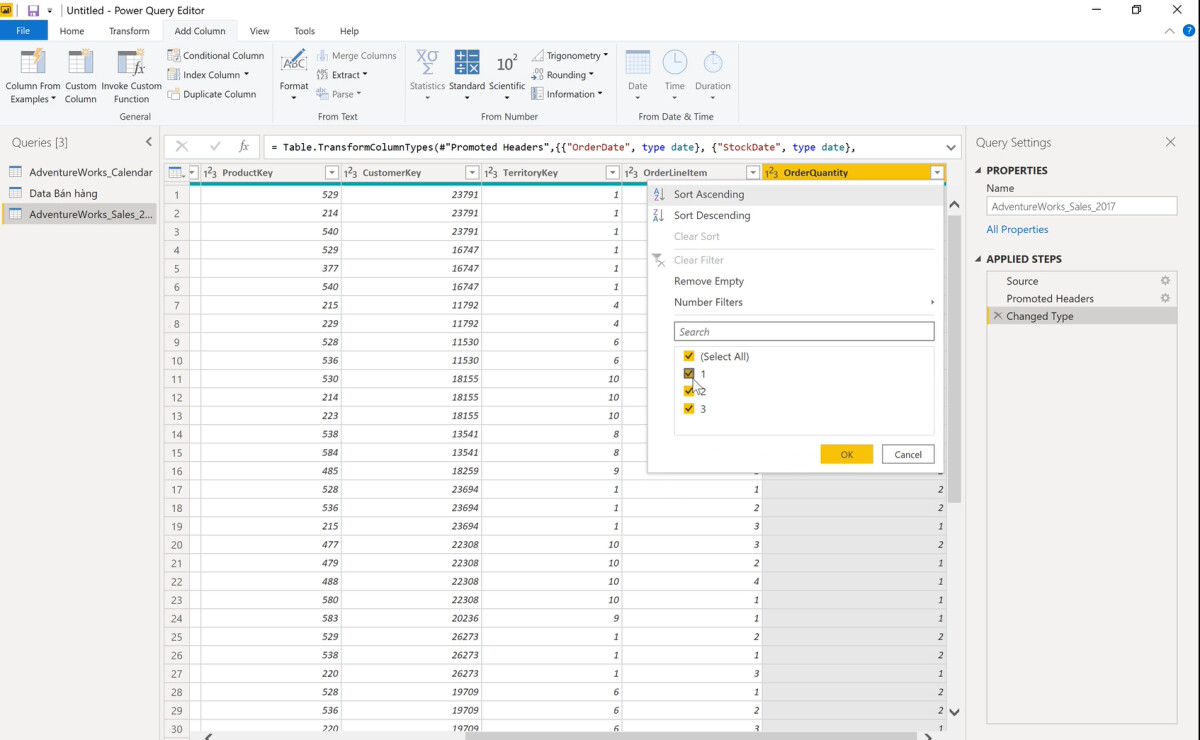Uncheck value 2 in the filter list
The width and height of the screenshot is (1200, 740).
coord(689,390)
